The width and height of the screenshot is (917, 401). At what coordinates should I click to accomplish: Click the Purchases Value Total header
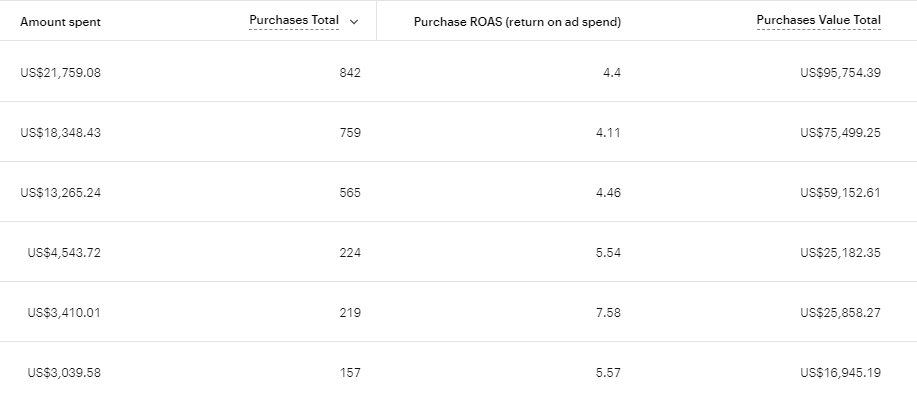[x=818, y=21]
